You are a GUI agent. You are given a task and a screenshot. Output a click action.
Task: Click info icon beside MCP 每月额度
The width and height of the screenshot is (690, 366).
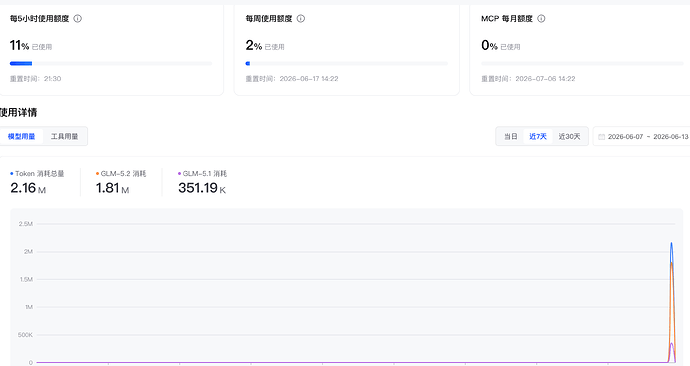[x=541, y=18]
